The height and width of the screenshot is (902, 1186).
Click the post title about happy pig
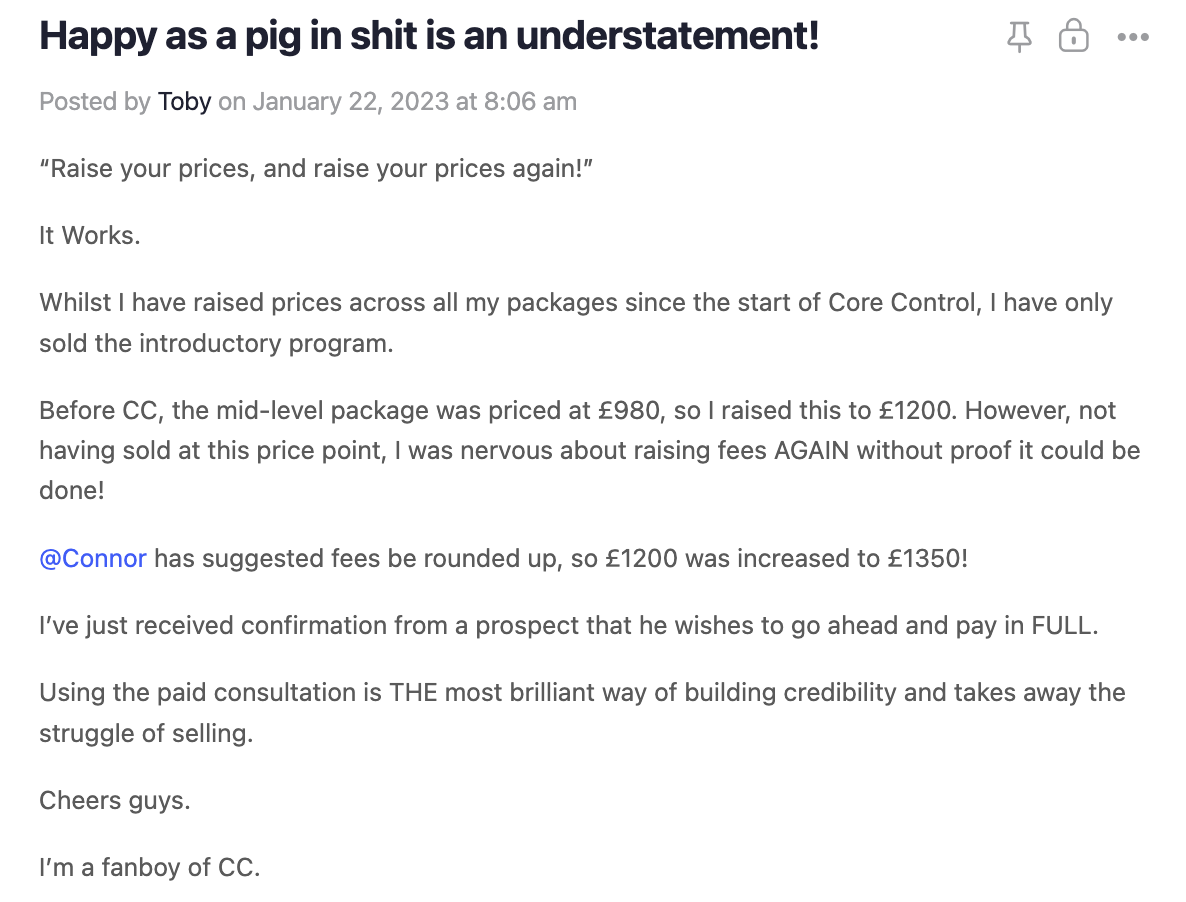tap(429, 36)
